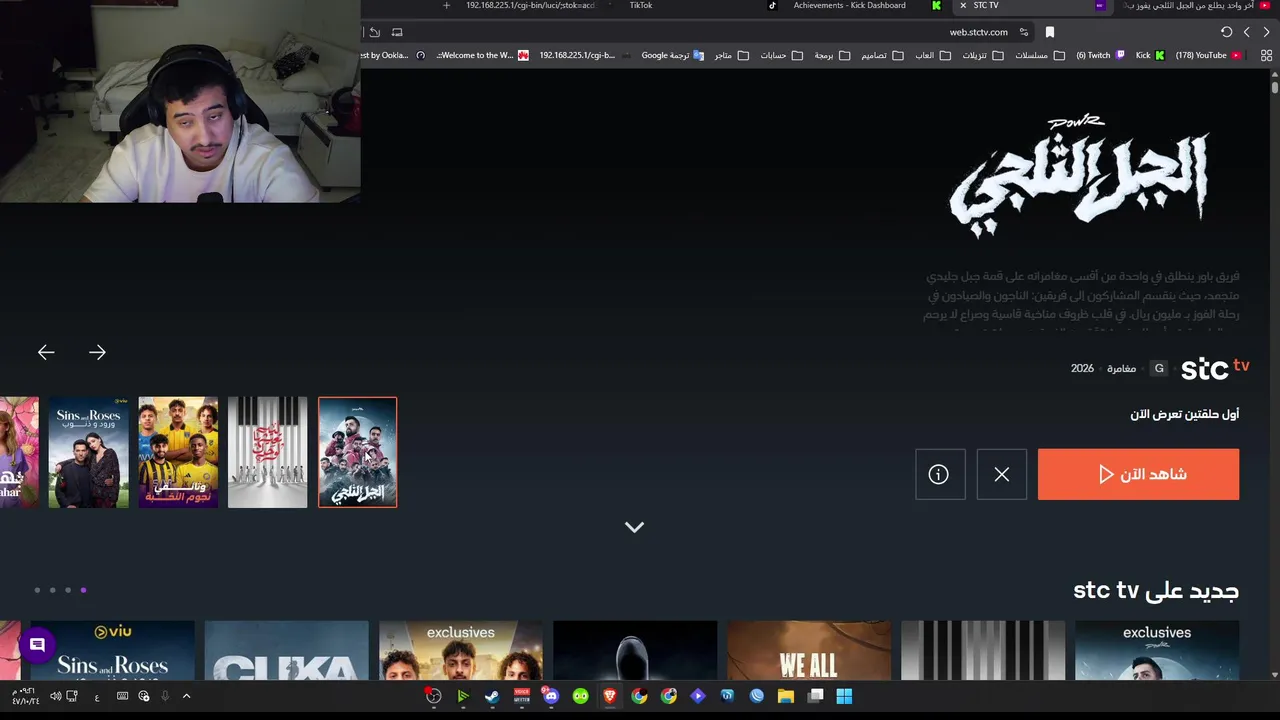
Task: Open the مغامرة genre tag
Action: (x=1121, y=369)
